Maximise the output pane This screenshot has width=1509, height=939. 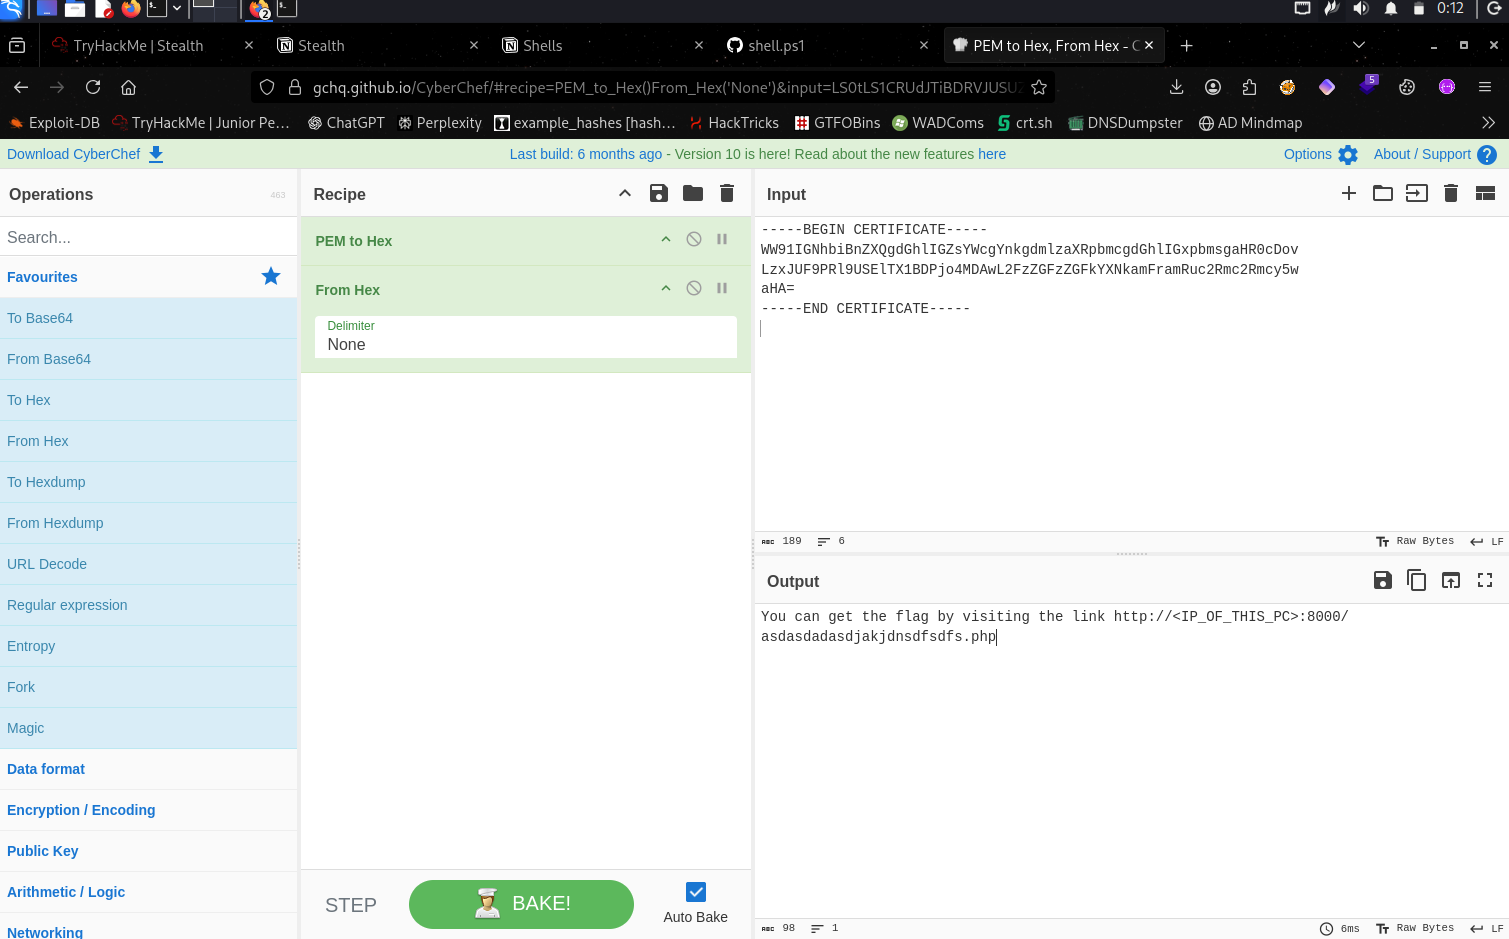coord(1485,581)
